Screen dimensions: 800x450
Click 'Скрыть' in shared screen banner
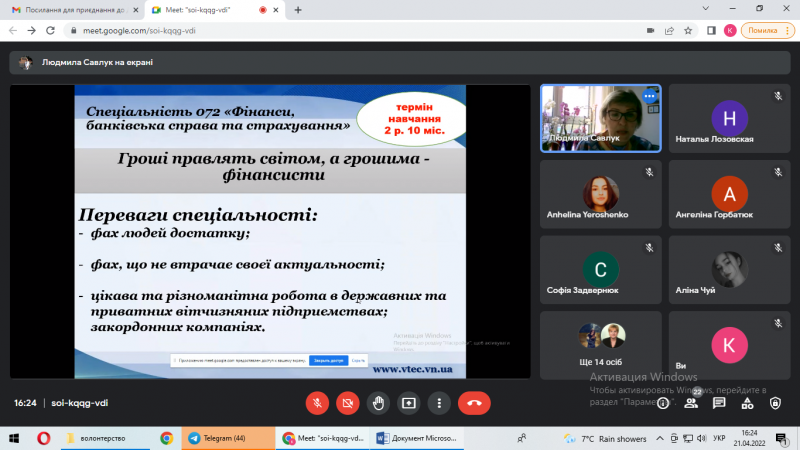(x=358, y=360)
